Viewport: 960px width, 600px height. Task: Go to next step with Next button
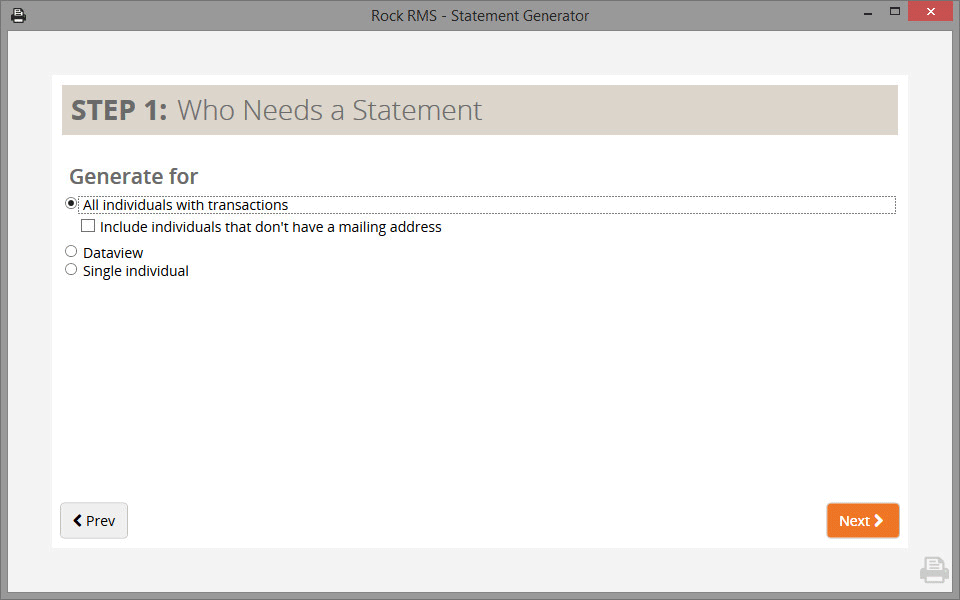(862, 521)
